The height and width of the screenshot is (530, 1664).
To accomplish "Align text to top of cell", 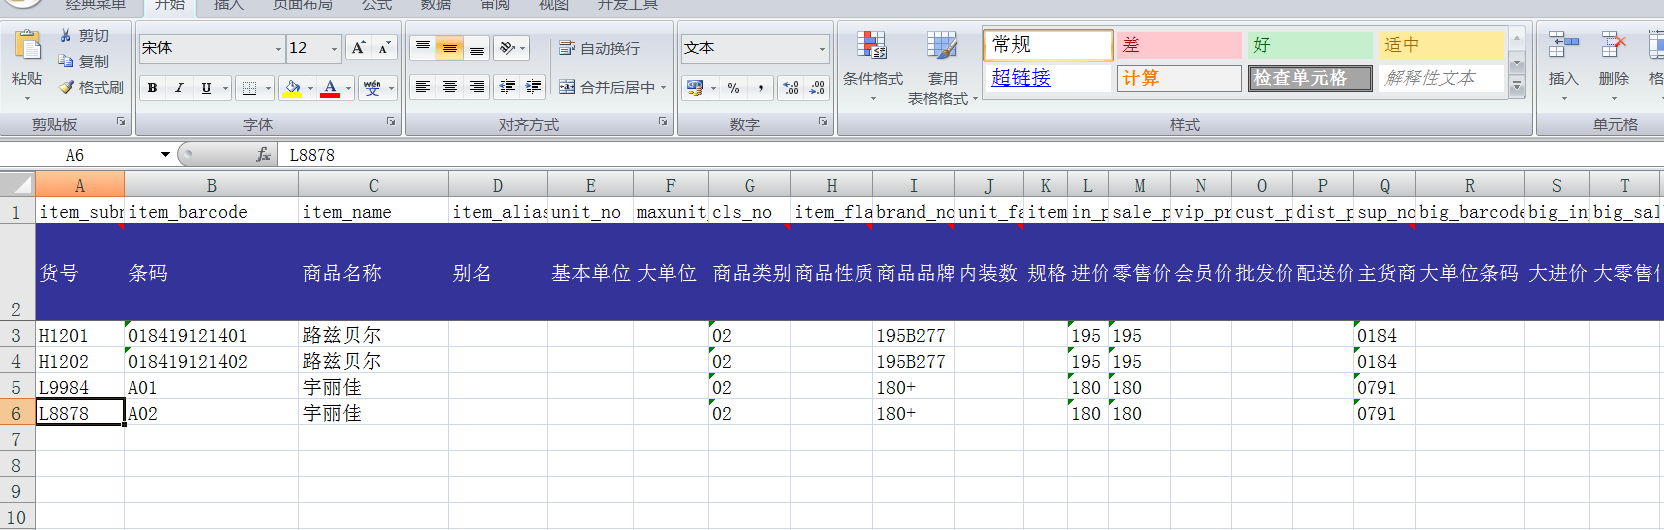I will 423,47.
